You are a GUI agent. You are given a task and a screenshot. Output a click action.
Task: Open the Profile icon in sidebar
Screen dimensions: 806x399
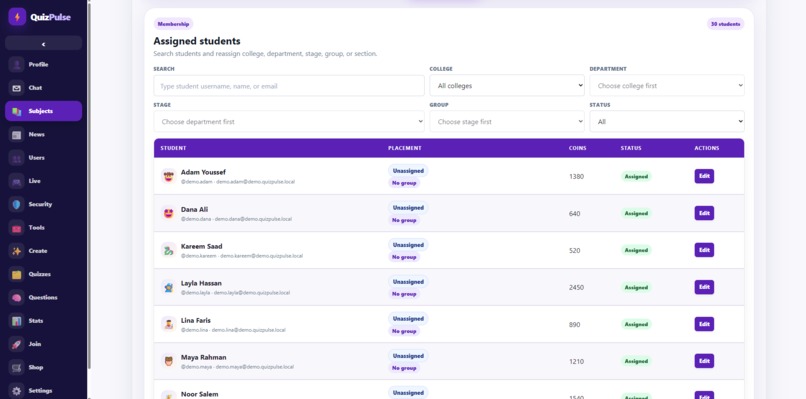click(16, 64)
